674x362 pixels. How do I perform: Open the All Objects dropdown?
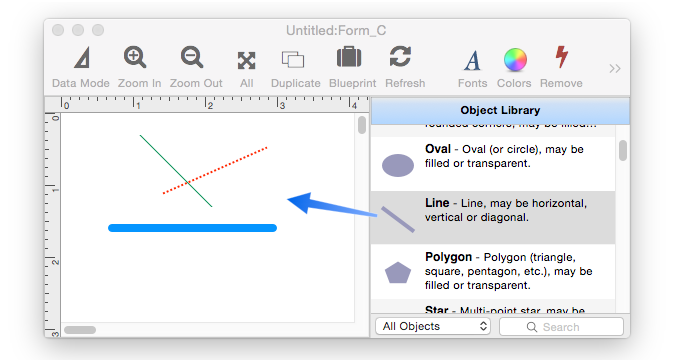433,326
